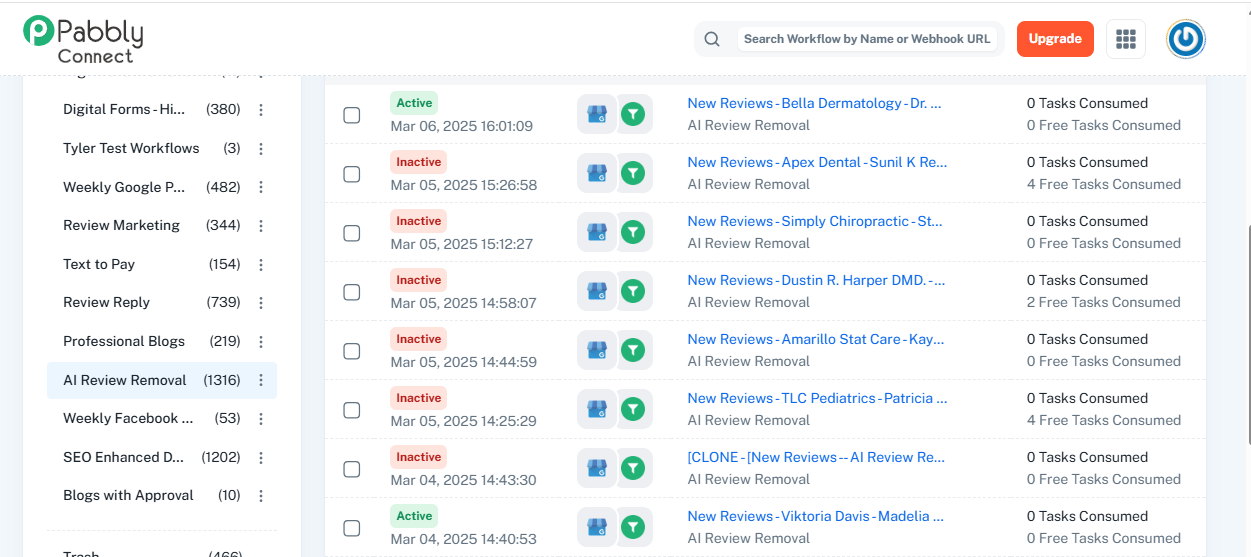Open New Reviews - Bella Dermatology workflow link

click(814, 103)
